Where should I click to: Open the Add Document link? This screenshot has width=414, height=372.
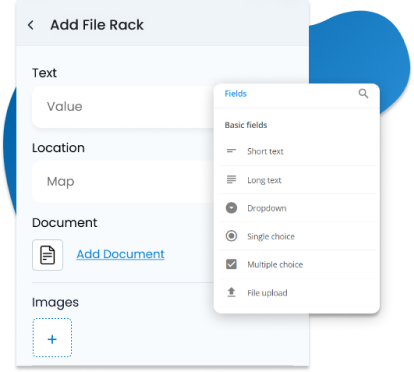(120, 254)
